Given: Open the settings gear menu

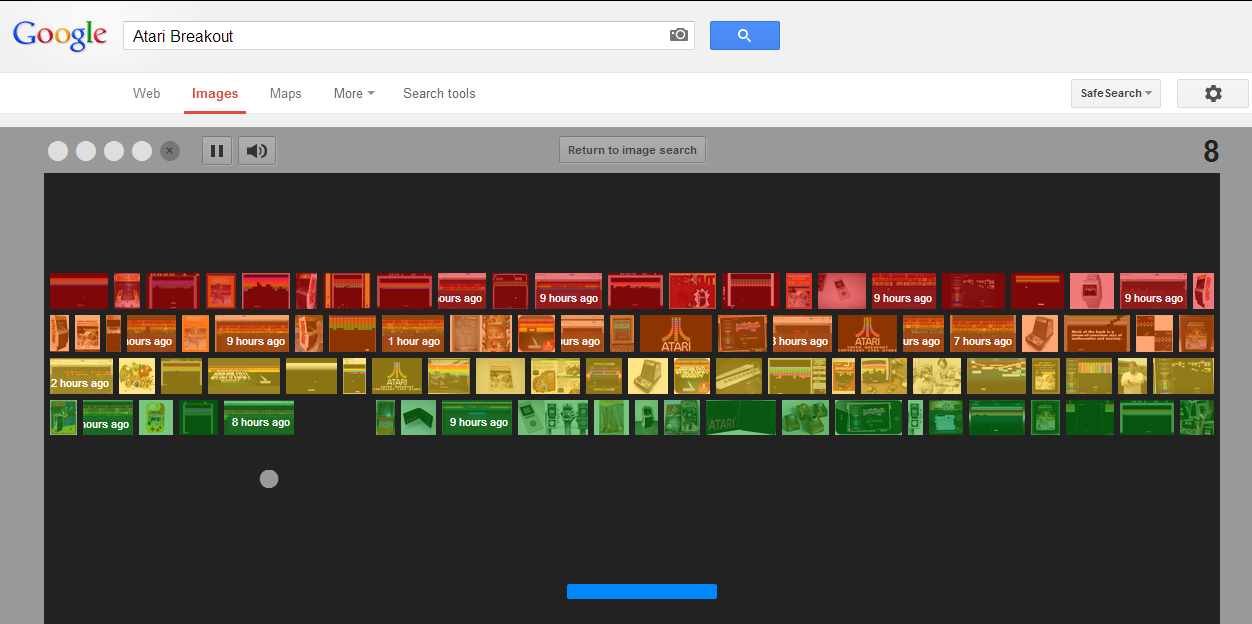Looking at the screenshot, I should (1213, 93).
